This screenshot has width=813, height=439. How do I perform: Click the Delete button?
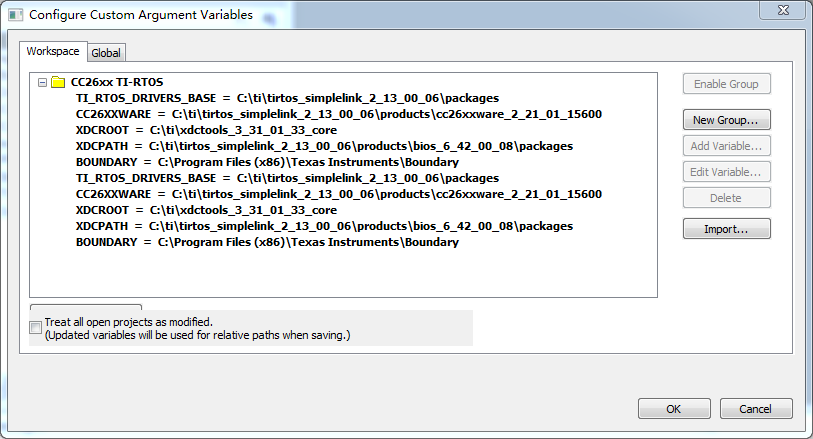pos(726,198)
